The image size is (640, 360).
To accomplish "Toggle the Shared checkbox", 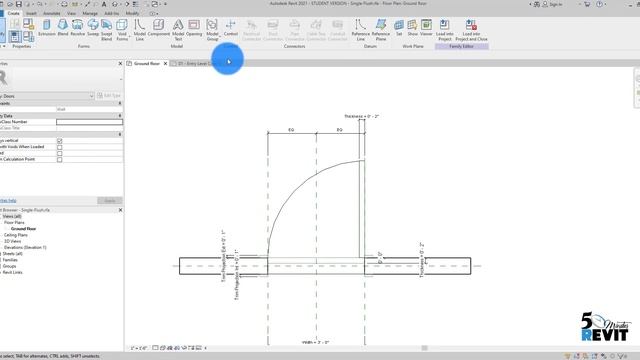I will [60, 153].
